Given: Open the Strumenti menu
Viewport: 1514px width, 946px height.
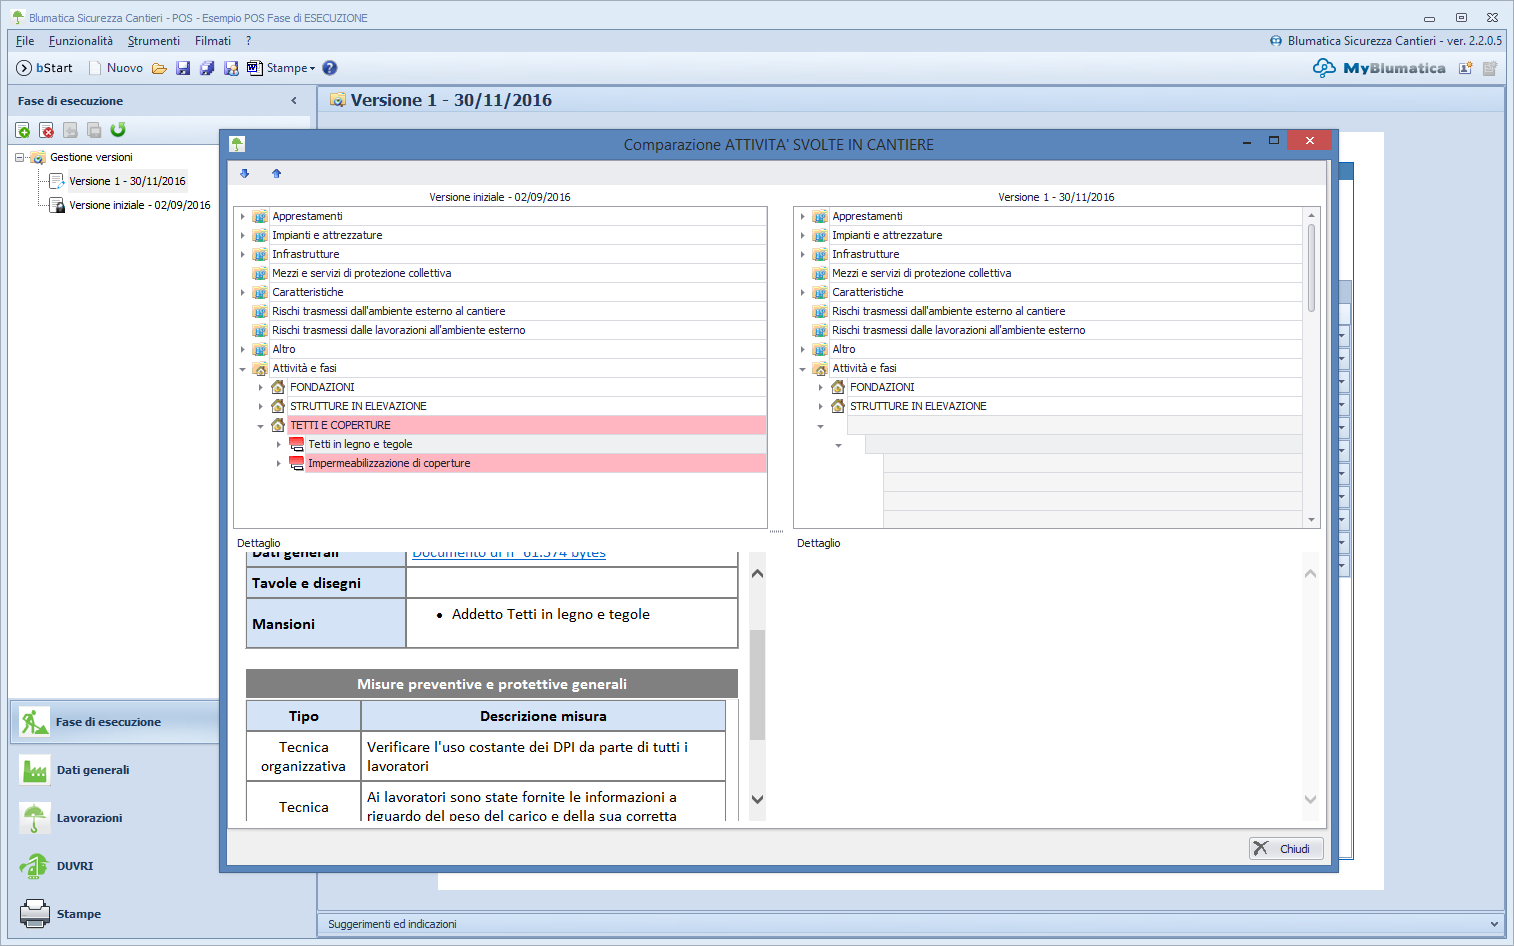Looking at the screenshot, I should coord(153,41).
